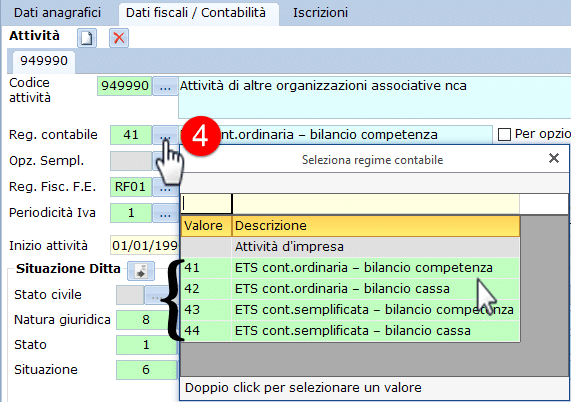Screen dimensions: 571x402
Task: Close the Seleziona regime contabile popup
Action: click(554, 158)
